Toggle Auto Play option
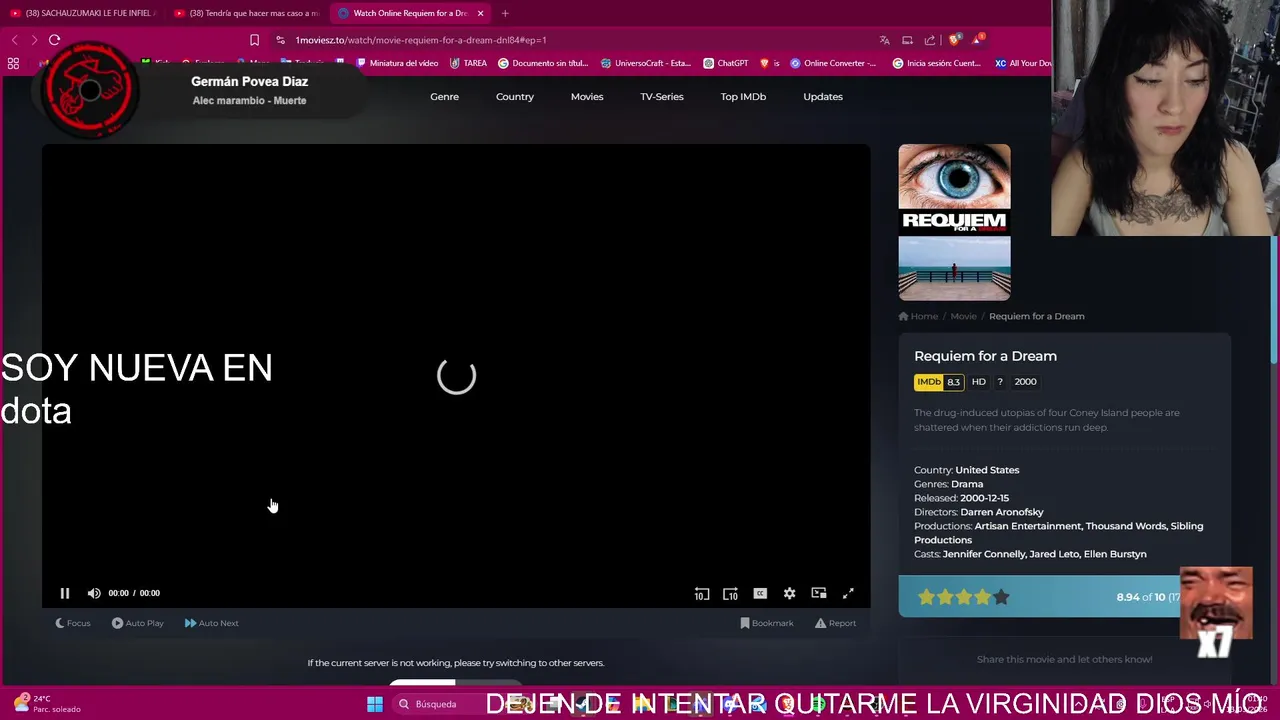This screenshot has width=1280, height=720. click(138, 623)
